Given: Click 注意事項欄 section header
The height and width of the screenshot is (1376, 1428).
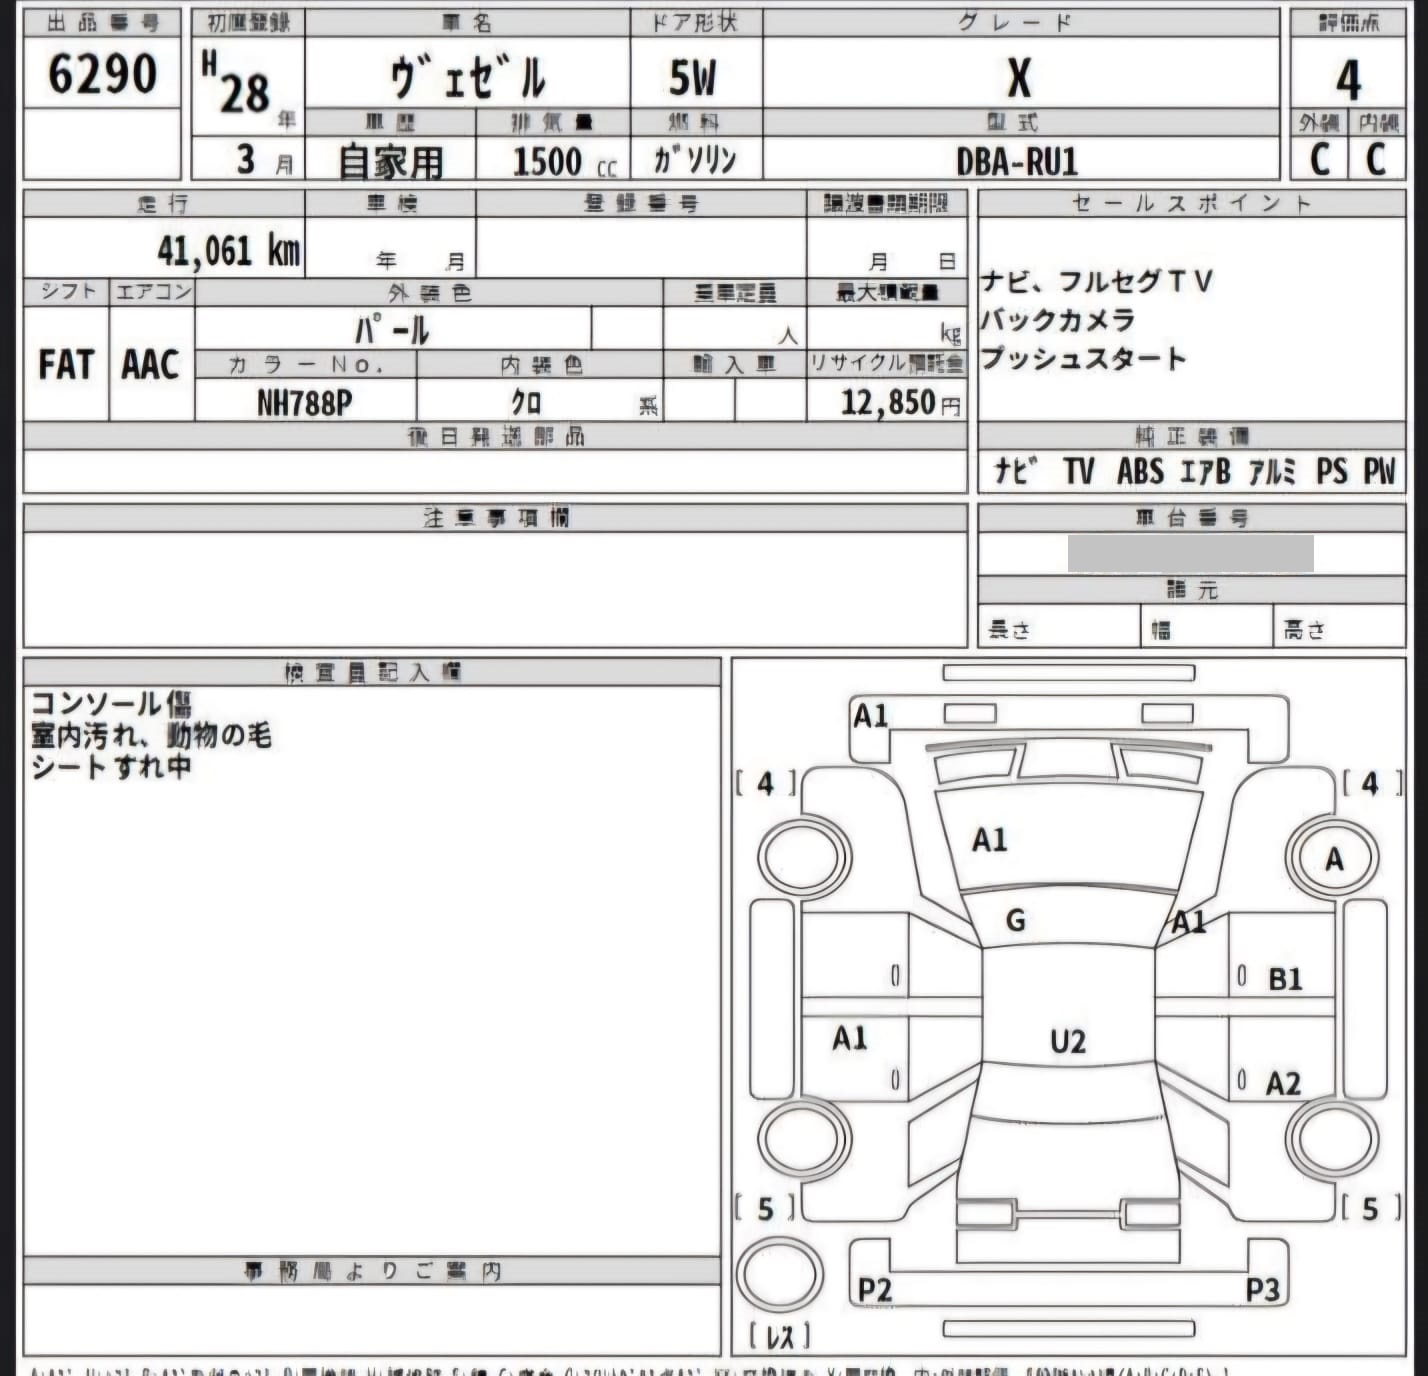Looking at the screenshot, I should [x=495, y=518].
